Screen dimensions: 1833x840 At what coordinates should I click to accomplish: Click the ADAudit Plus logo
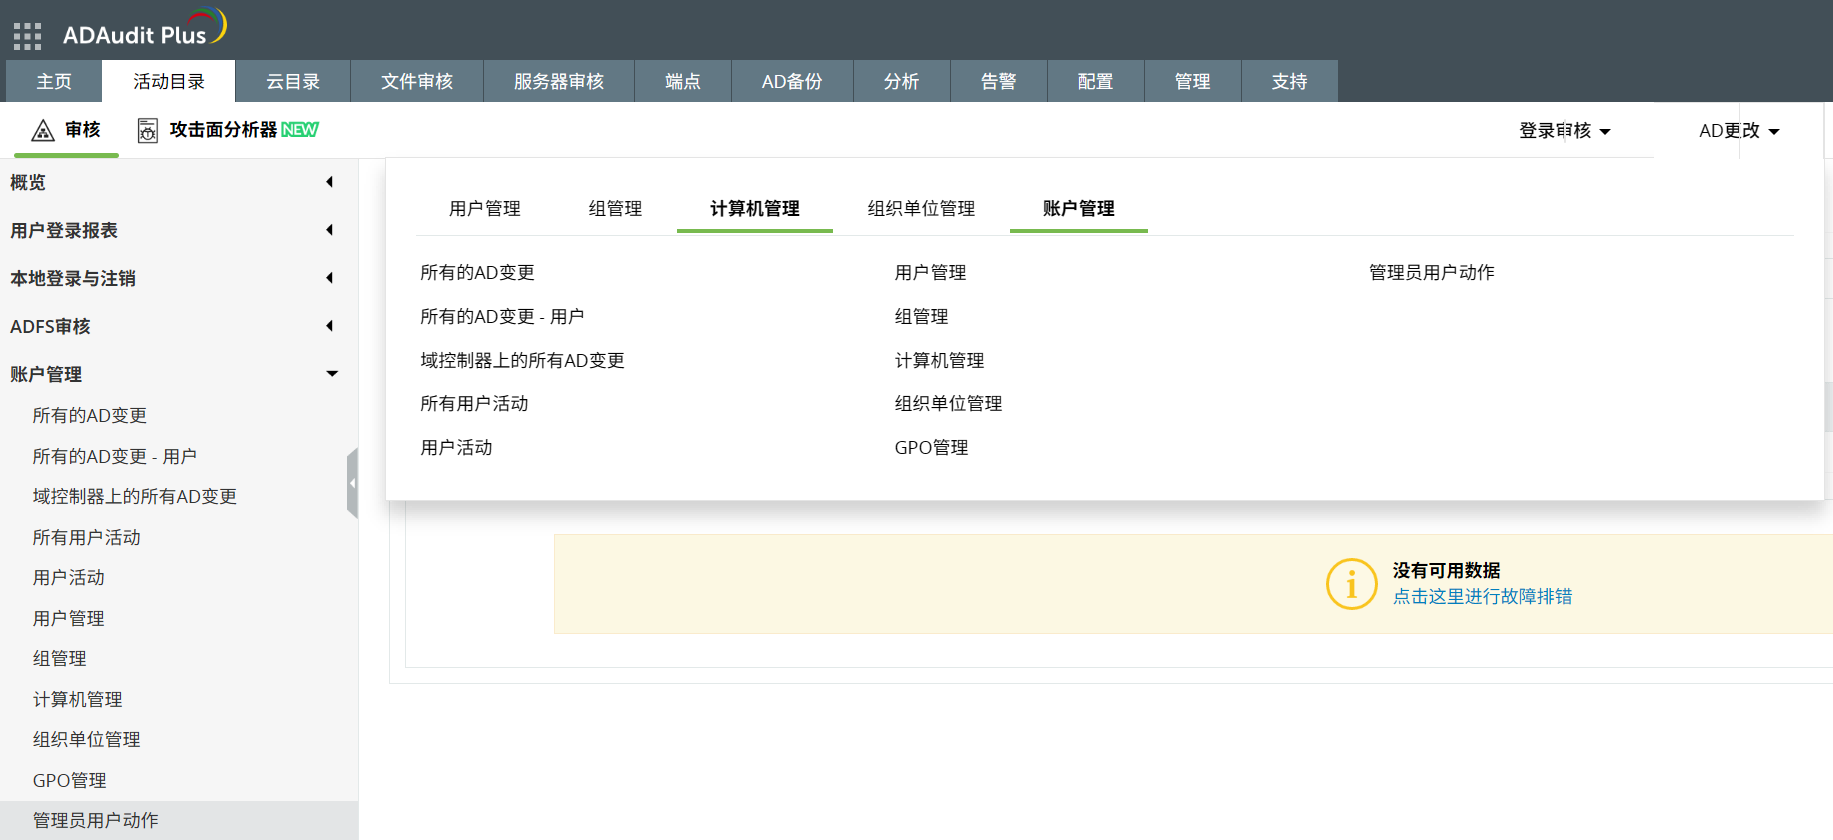(144, 30)
